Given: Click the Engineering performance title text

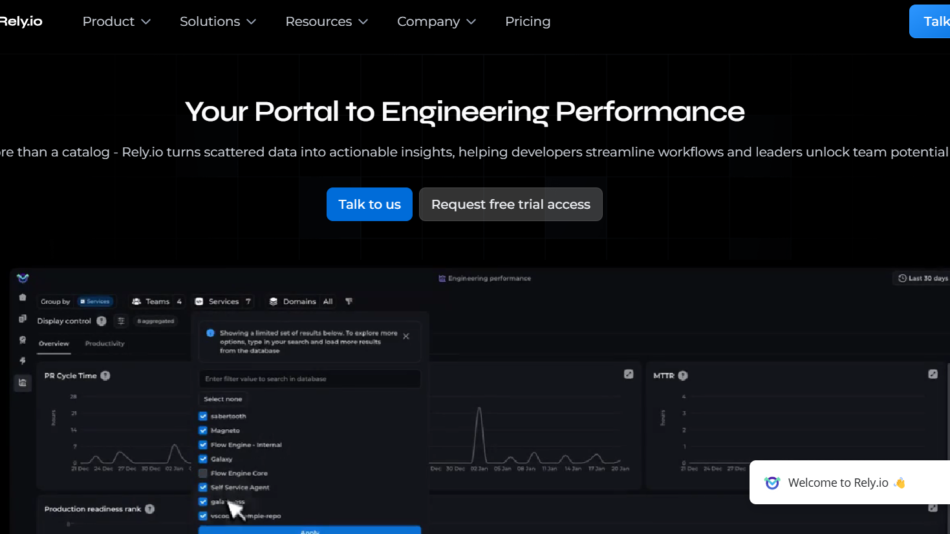Looking at the screenshot, I should (490, 279).
